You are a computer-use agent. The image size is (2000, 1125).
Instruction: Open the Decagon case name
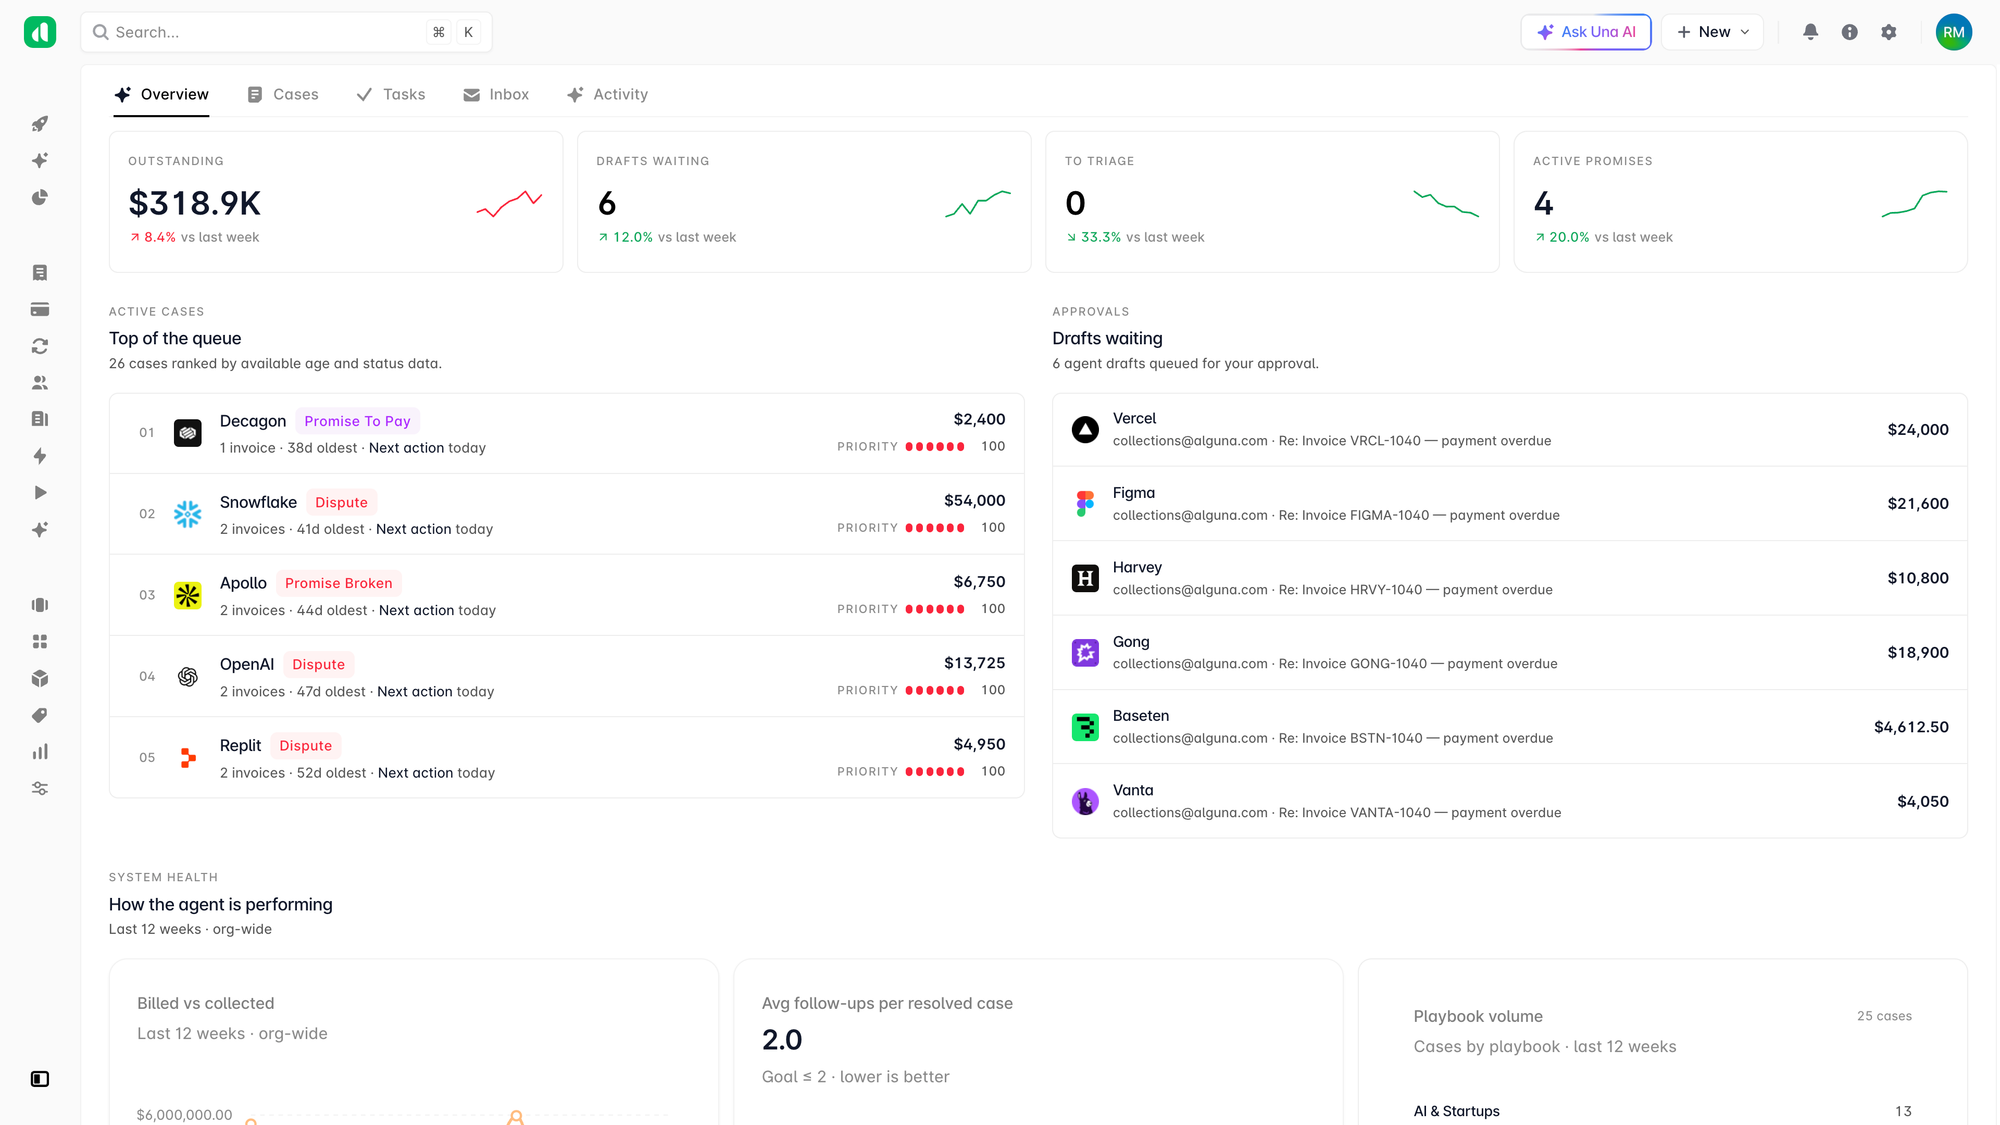(x=253, y=421)
